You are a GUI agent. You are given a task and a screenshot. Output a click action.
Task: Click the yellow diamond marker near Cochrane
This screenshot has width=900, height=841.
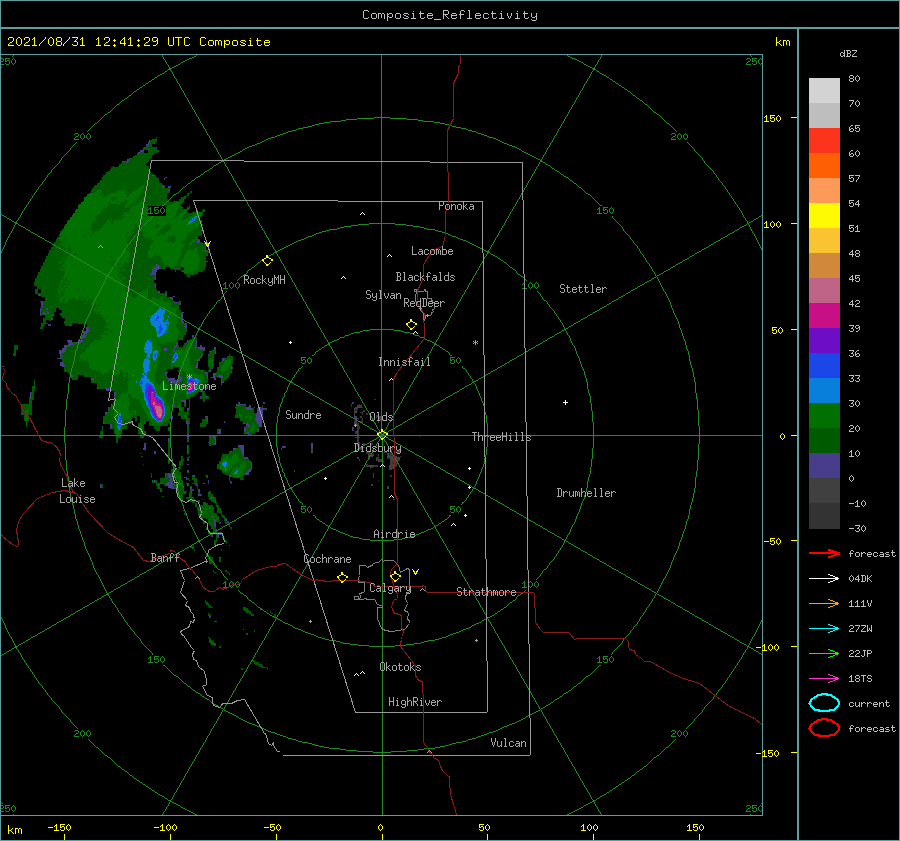(x=342, y=577)
